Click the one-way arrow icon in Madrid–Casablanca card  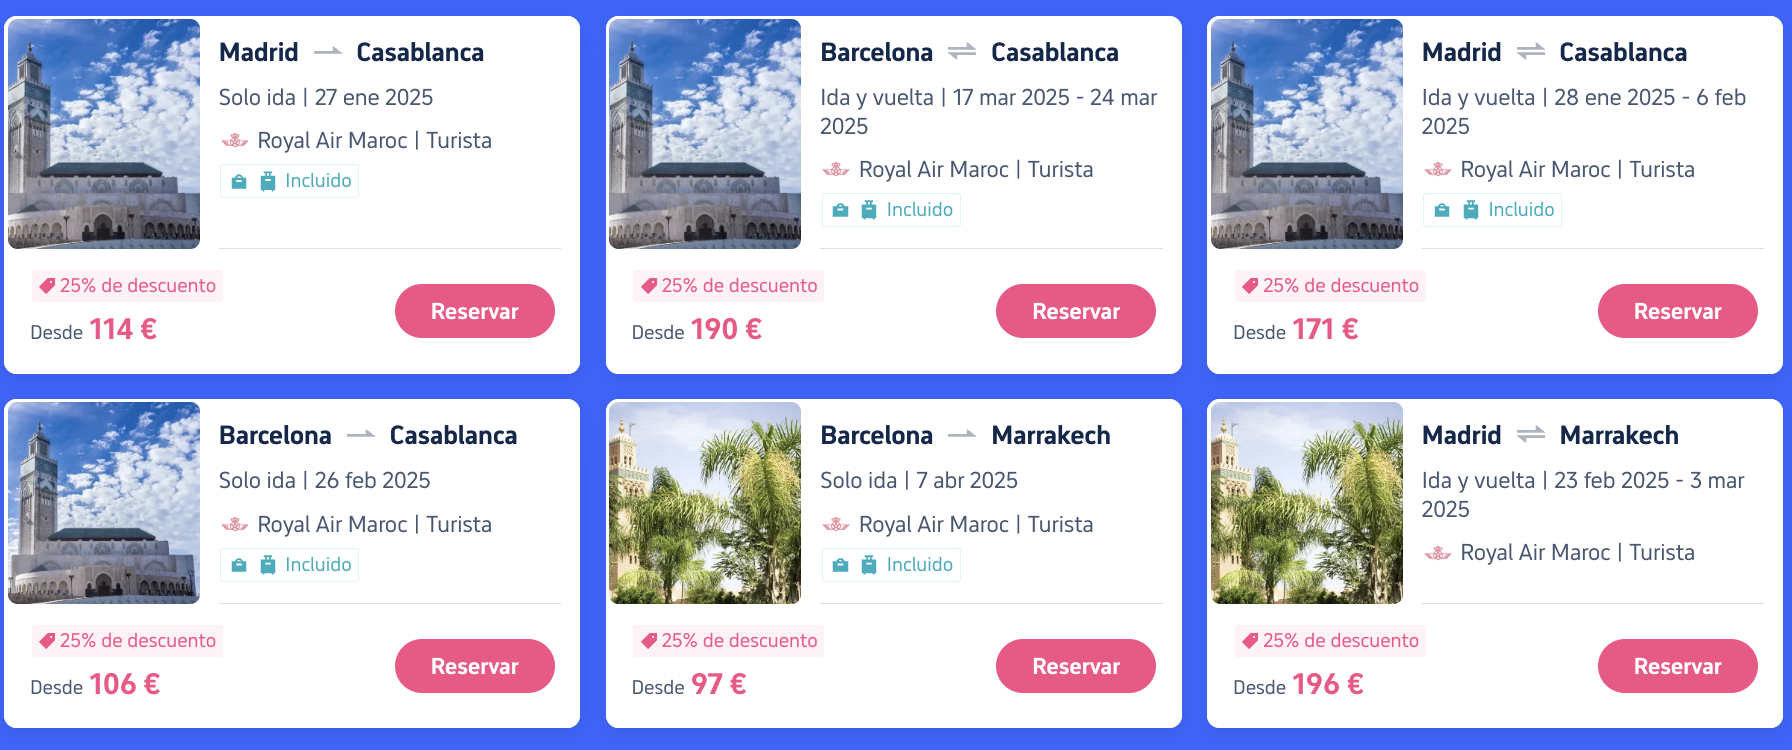coord(328,52)
